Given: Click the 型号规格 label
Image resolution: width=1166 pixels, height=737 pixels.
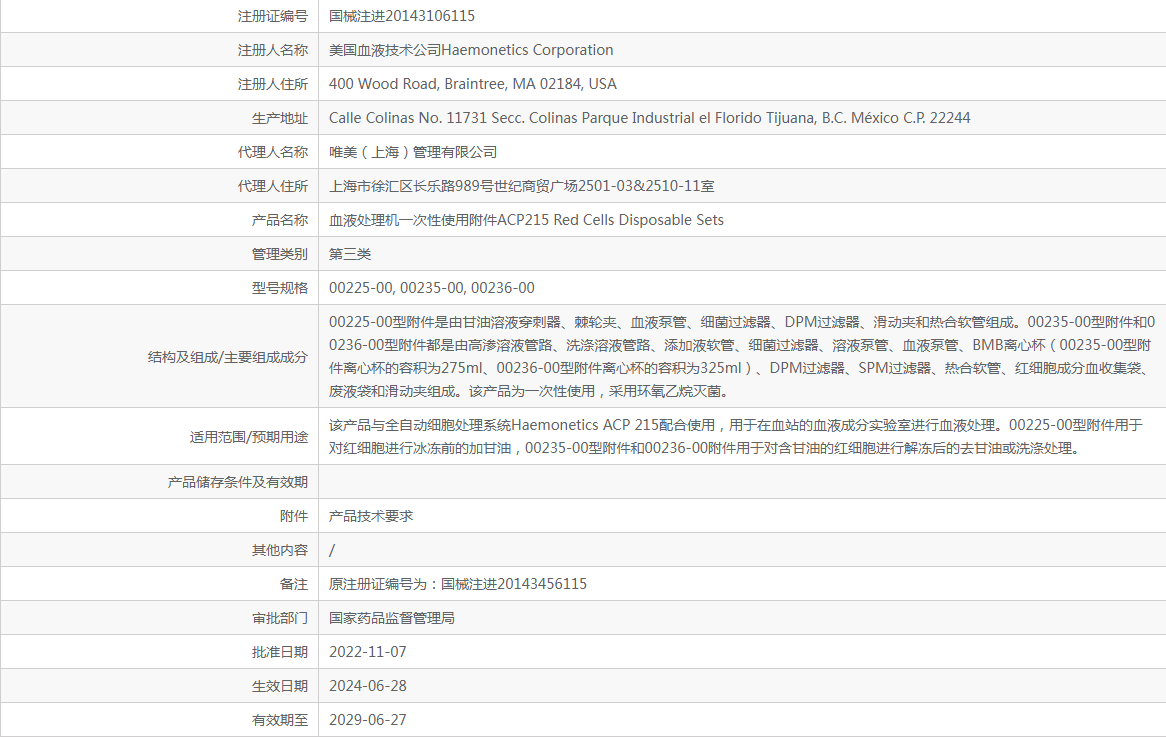Looking at the screenshot, I should 280,289.
